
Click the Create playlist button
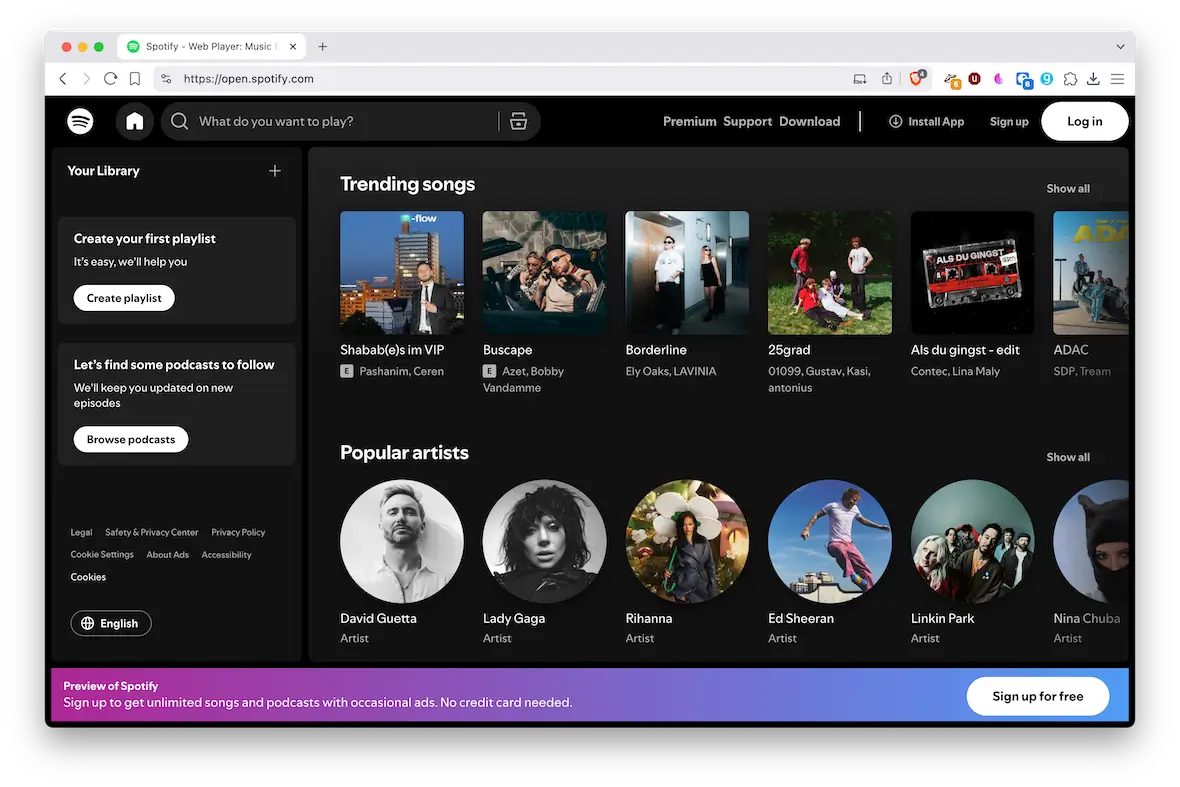124,298
